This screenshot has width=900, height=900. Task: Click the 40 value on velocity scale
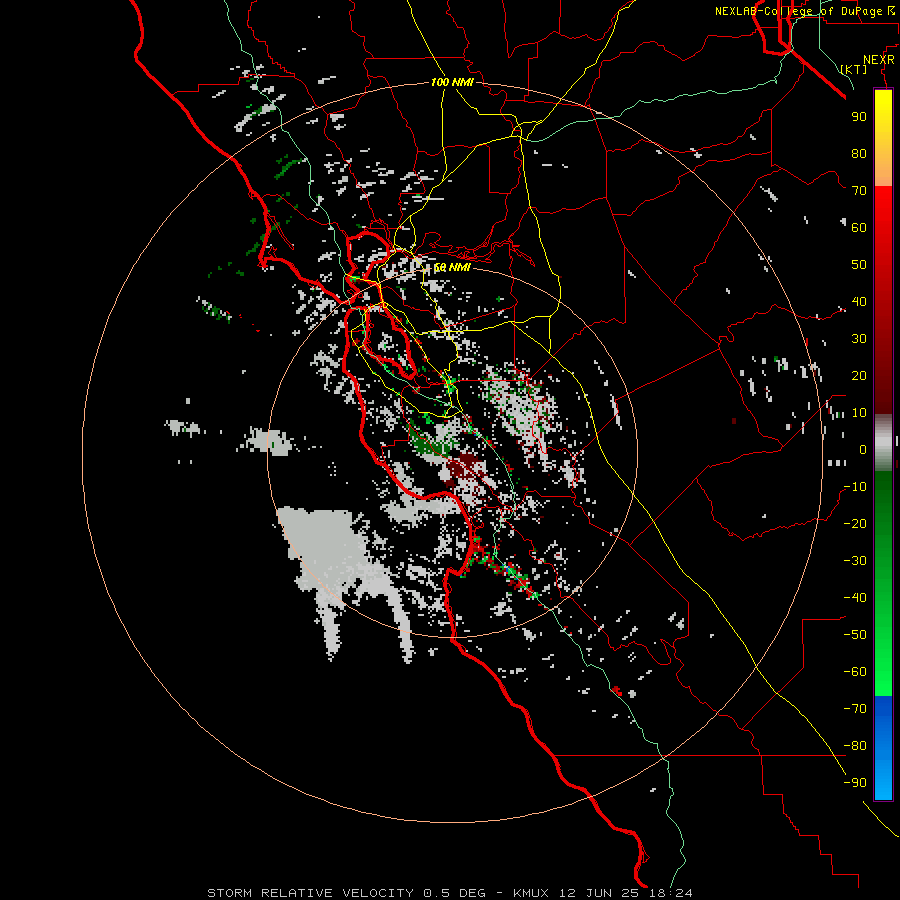[859, 302]
